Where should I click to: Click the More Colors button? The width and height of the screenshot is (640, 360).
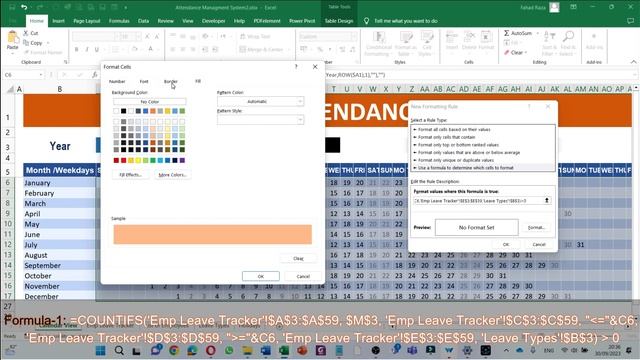(172, 175)
